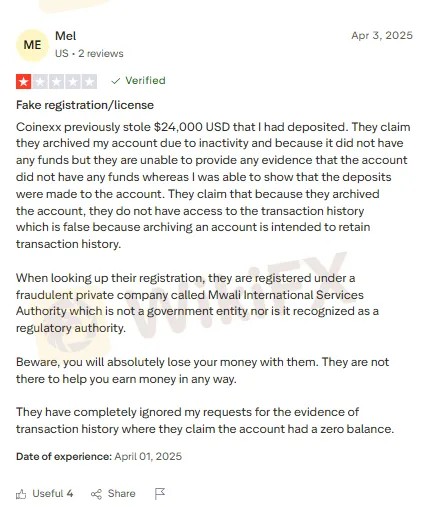Open reviewer name Mel

[66, 36]
